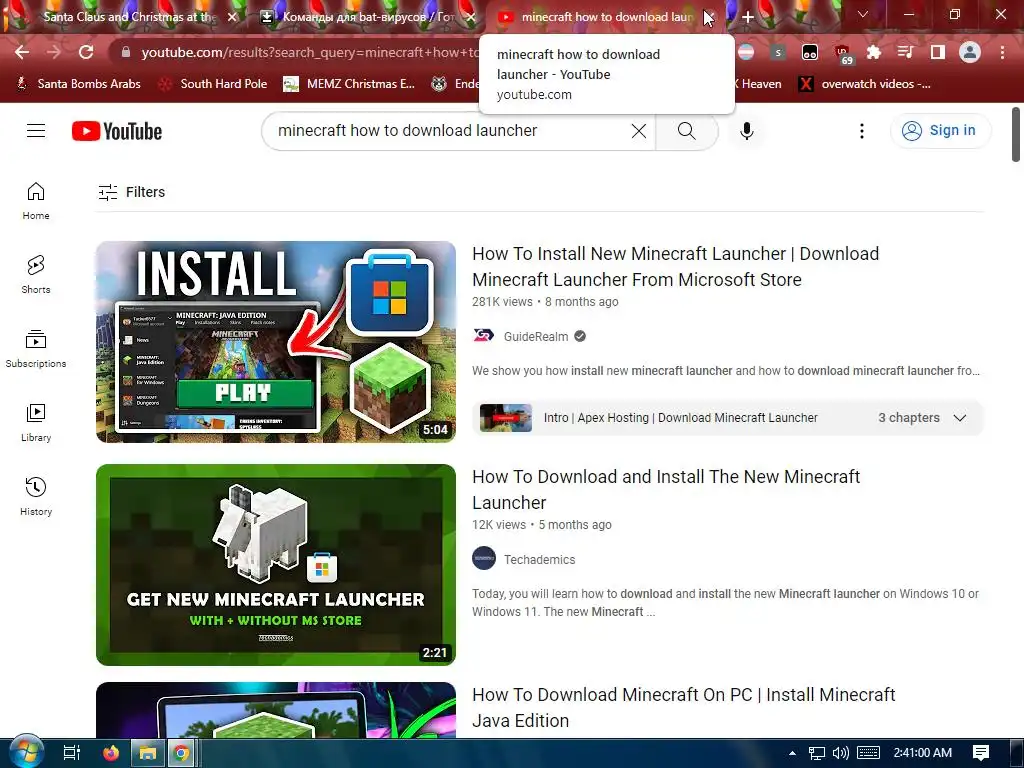The height and width of the screenshot is (768, 1024).
Task: Click the taskbar Task View icon
Action: point(71,753)
